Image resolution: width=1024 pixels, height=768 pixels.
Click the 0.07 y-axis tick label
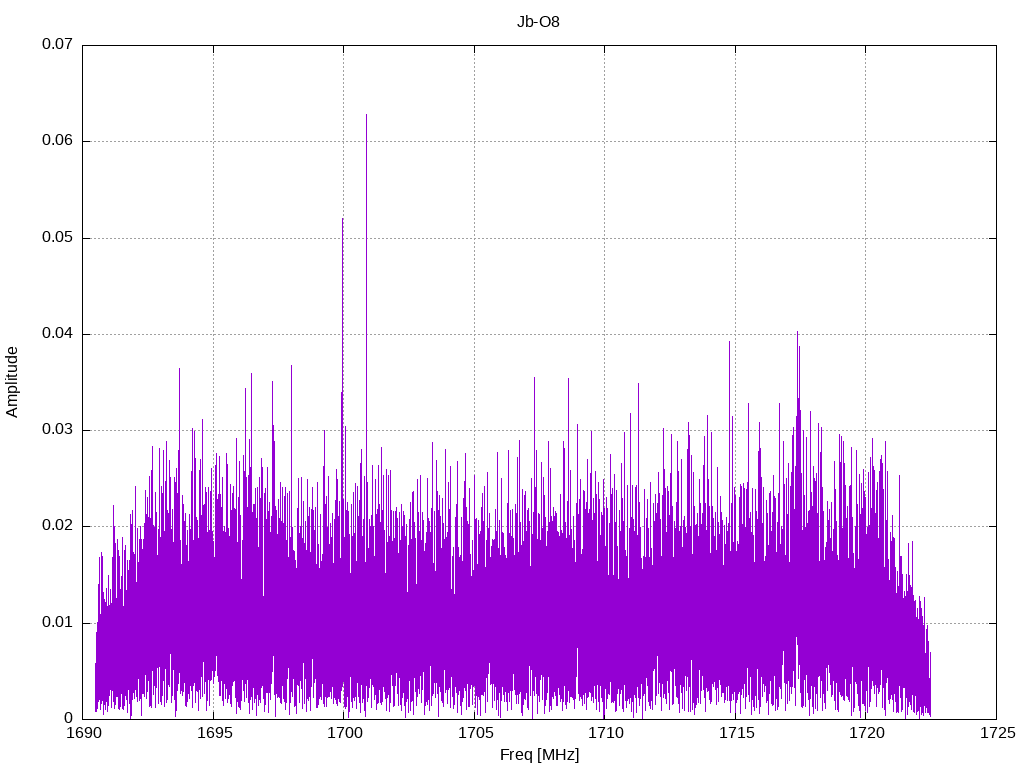point(57,45)
